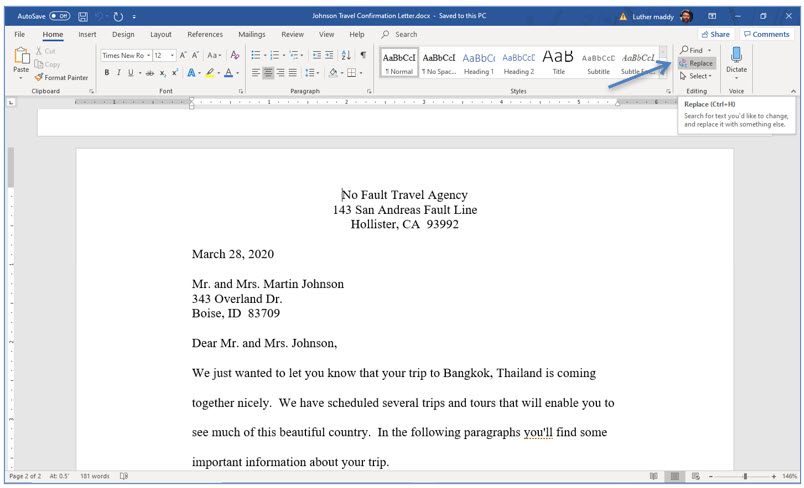Collapse the ribbon with chevron
The width and height of the screenshot is (804, 488).
coord(793,91)
